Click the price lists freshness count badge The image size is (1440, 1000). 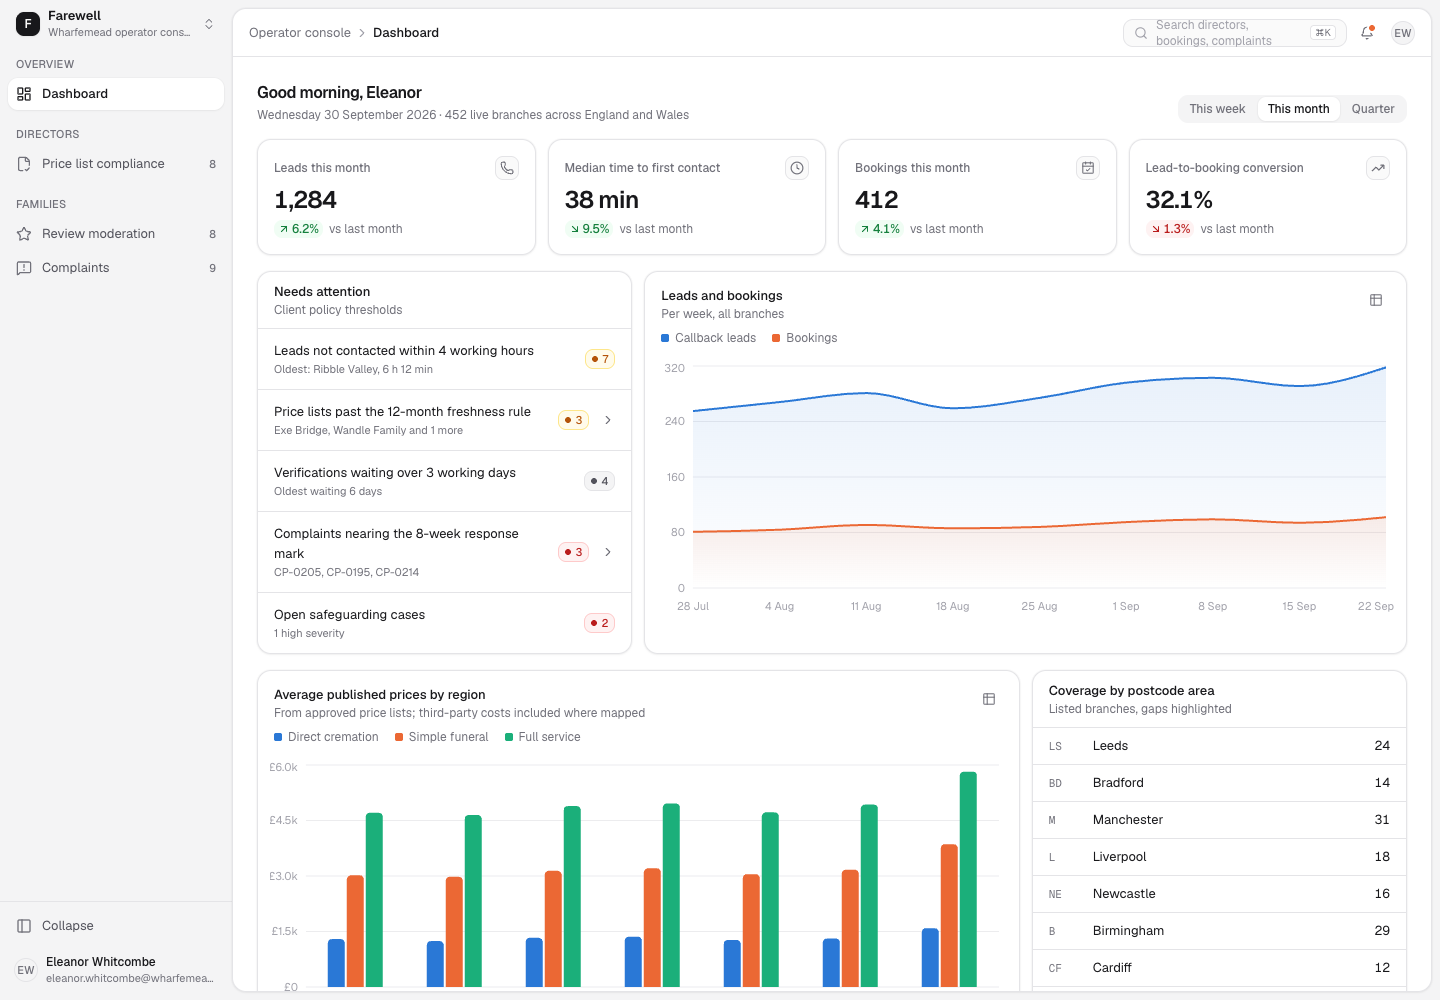pyautogui.click(x=573, y=420)
